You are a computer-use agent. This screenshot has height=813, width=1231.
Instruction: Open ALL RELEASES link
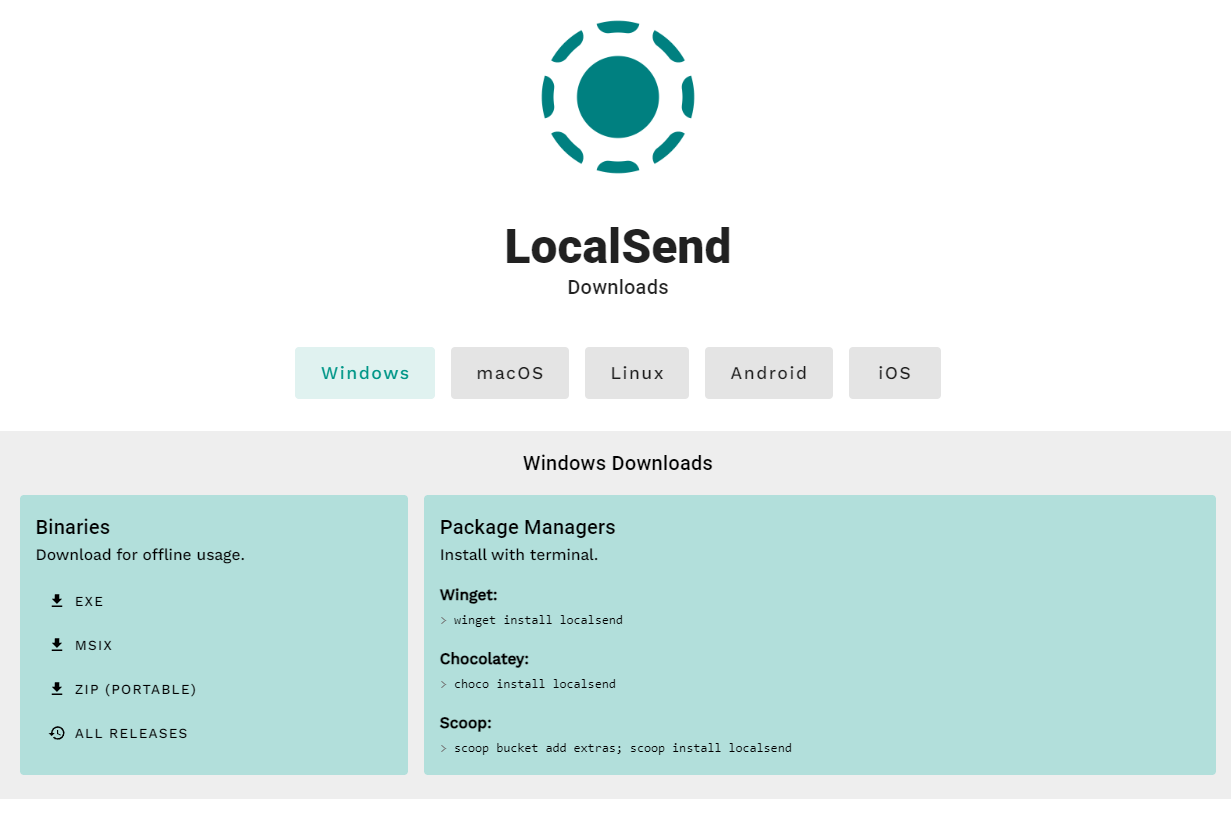click(119, 733)
